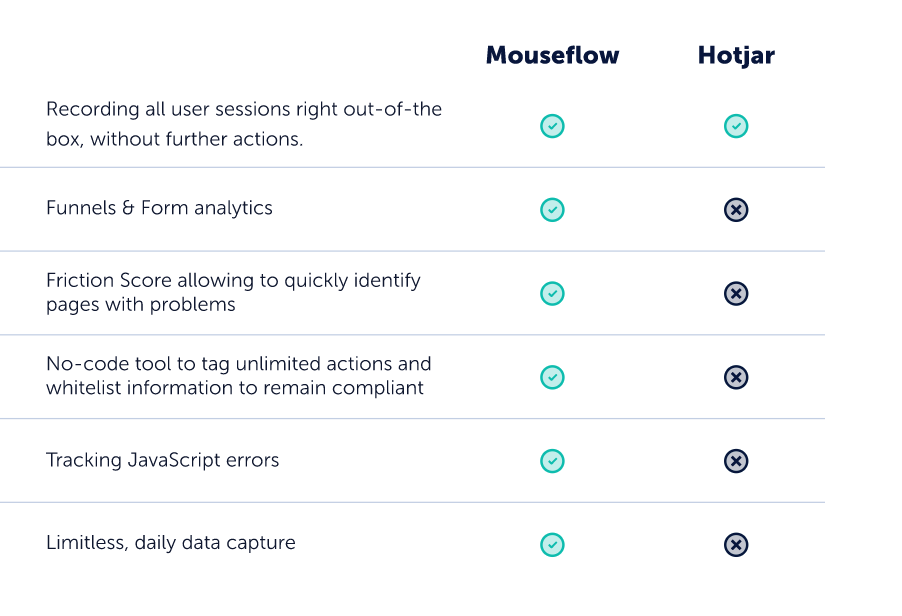Click Hotjar cross icon for No-code tool row

736,377
